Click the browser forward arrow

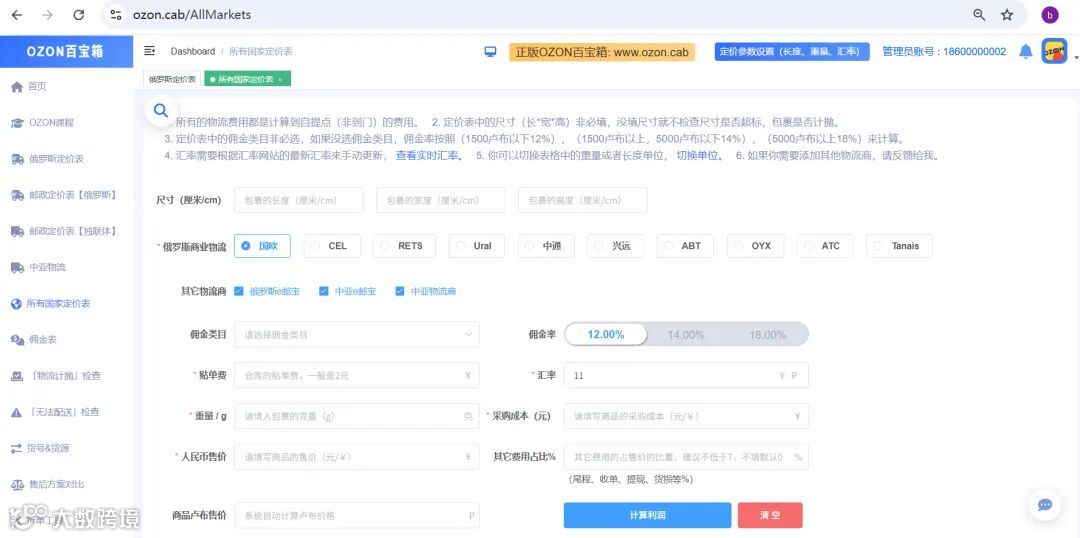pos(48,14)
